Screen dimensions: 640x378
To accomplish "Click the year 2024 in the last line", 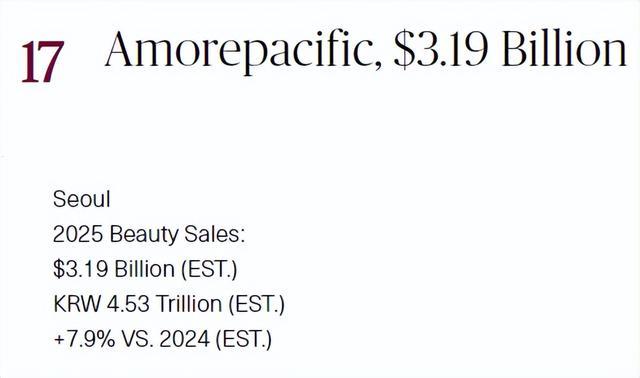I will 184,340.
